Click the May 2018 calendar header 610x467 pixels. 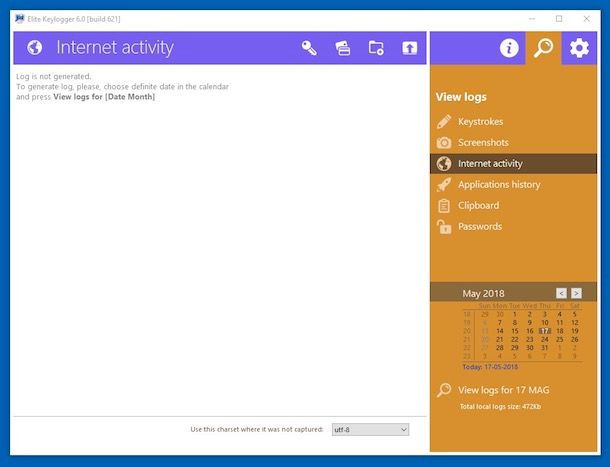pyautogui.click(x=483, y=293)
